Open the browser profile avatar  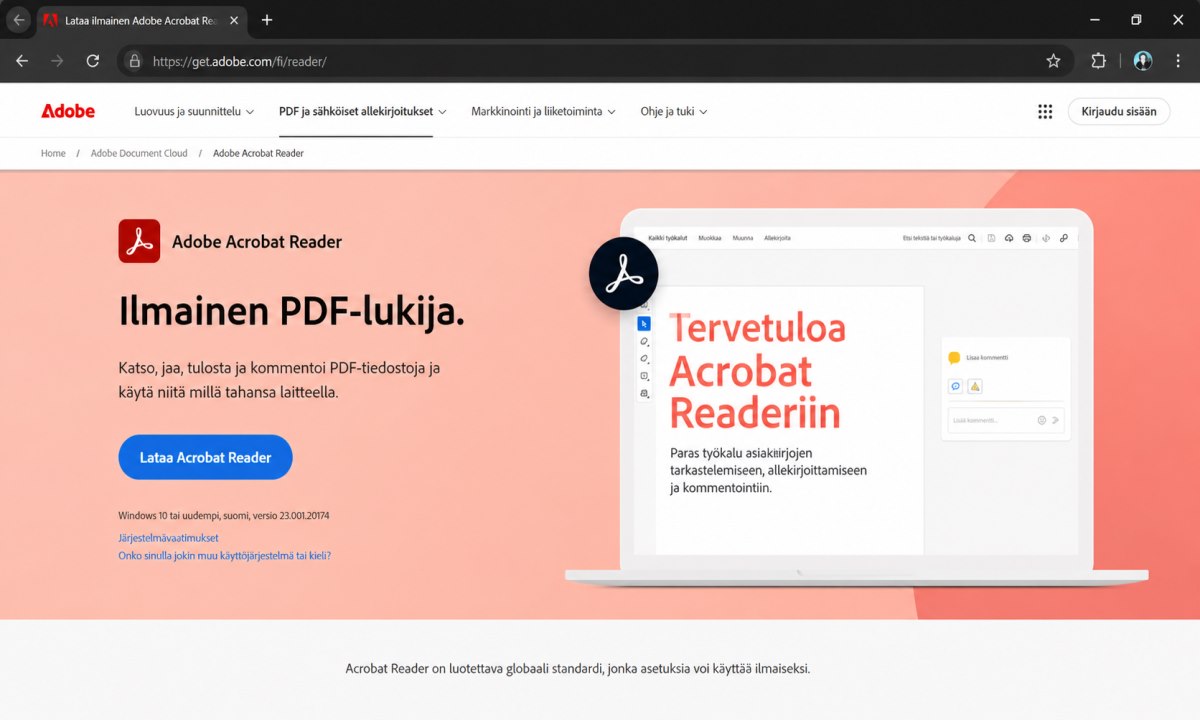[x=1143, y=61]
